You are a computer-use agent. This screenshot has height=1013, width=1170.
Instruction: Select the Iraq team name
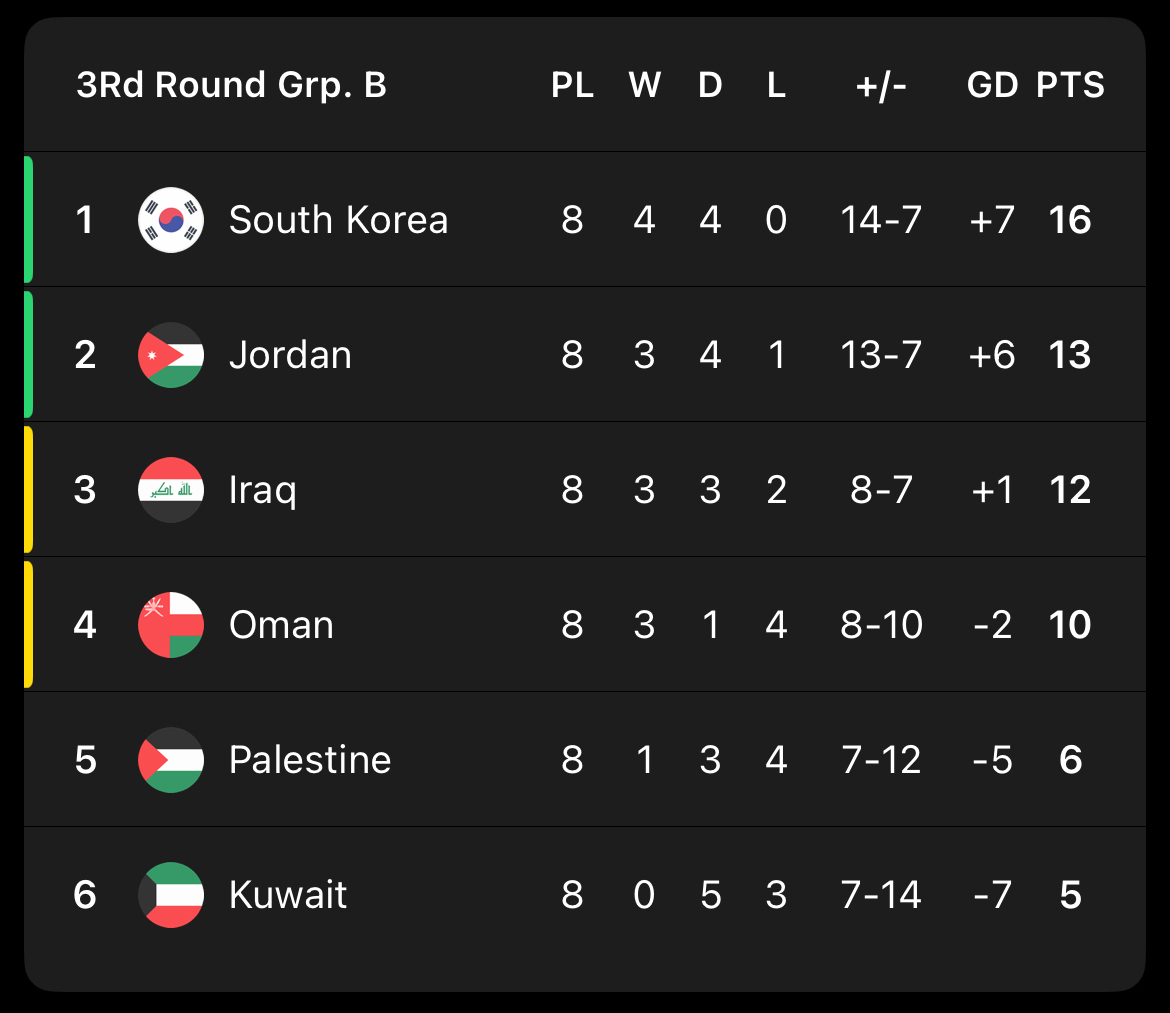[x=262, y=490]
